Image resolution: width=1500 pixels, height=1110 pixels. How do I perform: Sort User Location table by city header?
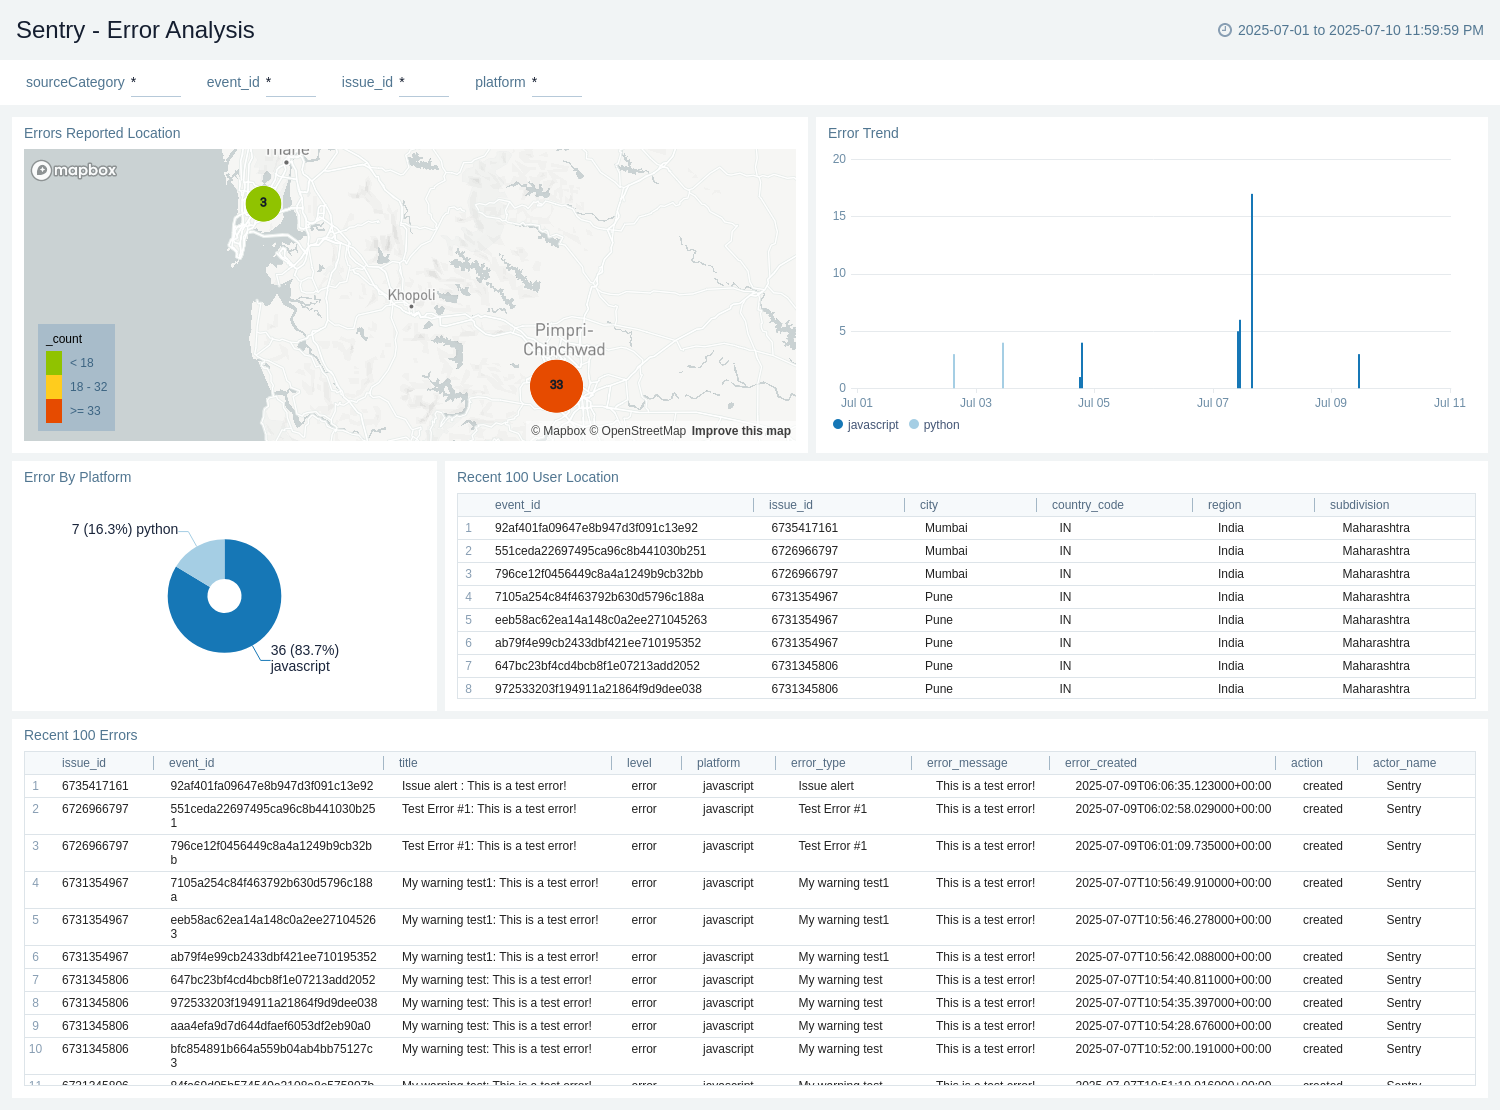coord(929,505)
